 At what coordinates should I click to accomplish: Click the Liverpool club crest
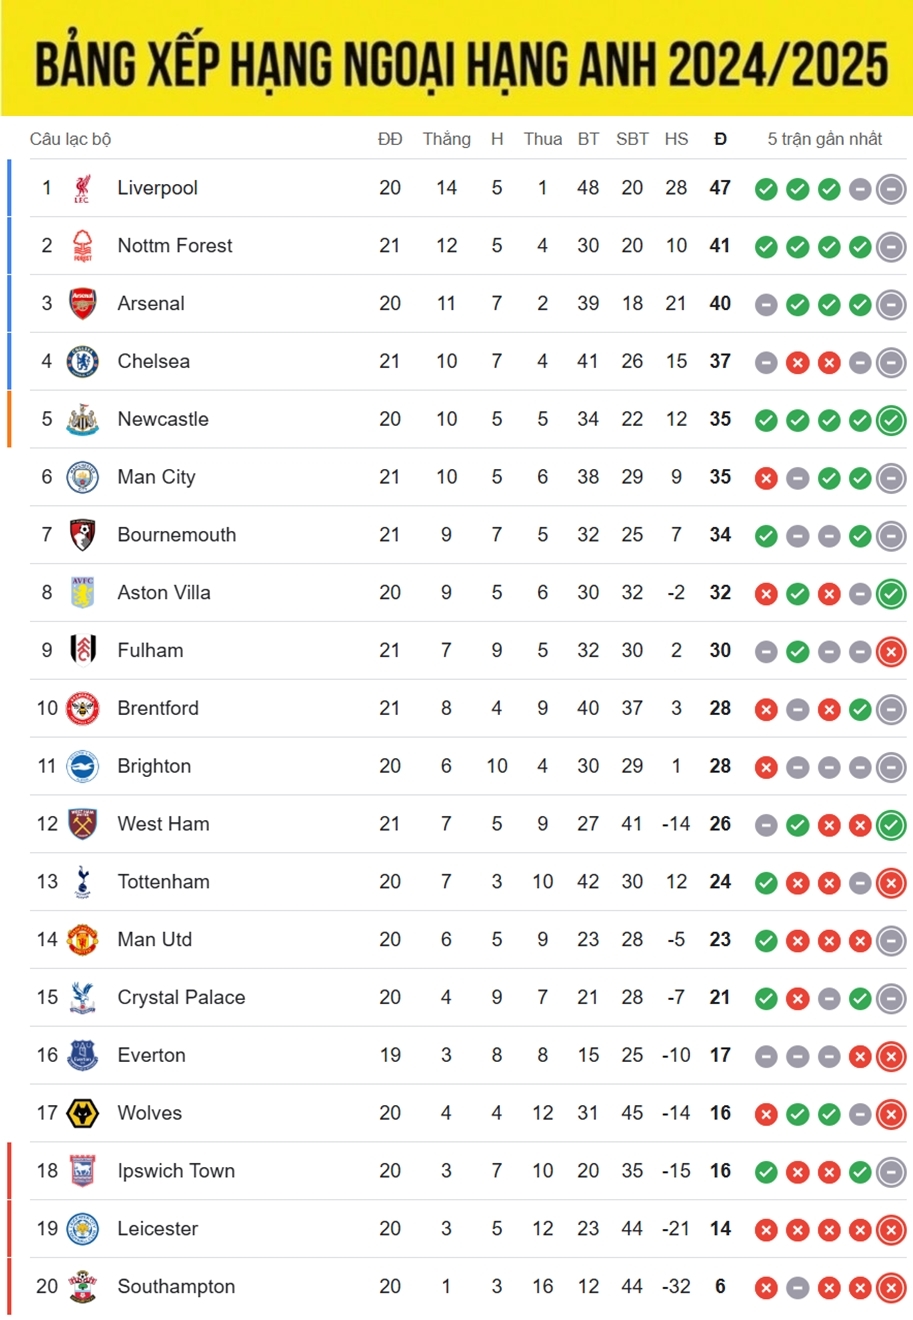coord(82,188)
